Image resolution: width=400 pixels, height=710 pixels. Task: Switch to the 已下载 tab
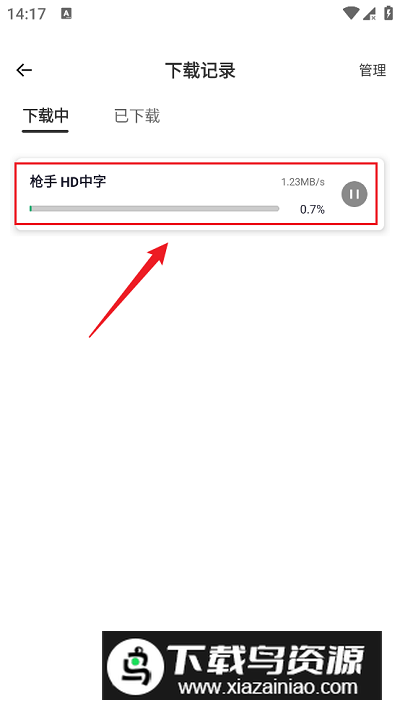coord(137,116)
